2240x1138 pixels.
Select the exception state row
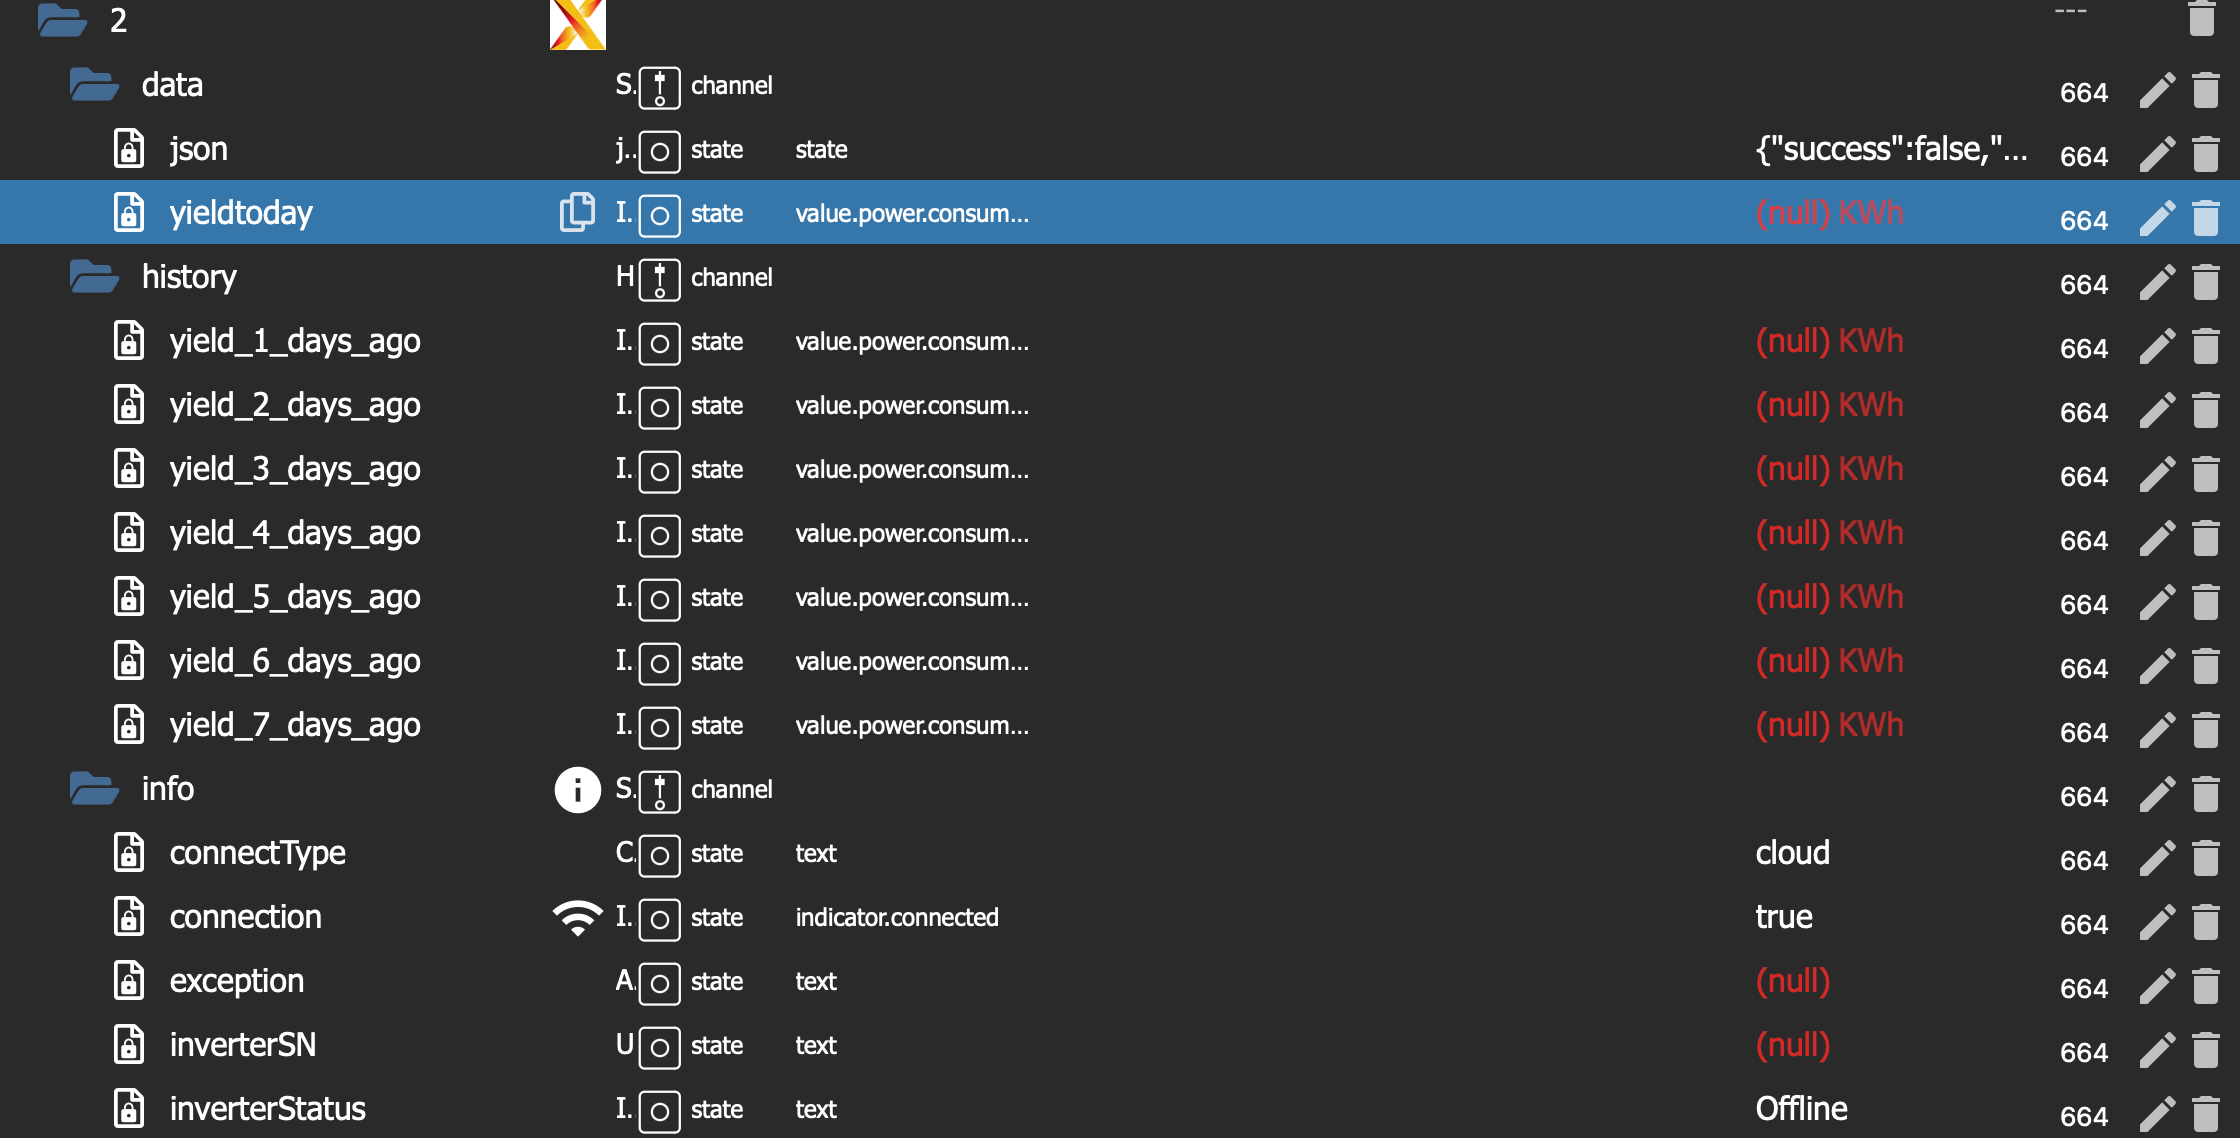point(237,981)
